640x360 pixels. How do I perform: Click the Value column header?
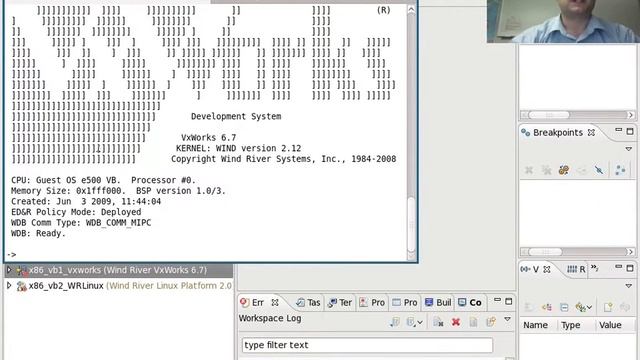pyautogui.click(x=610, y=325)
